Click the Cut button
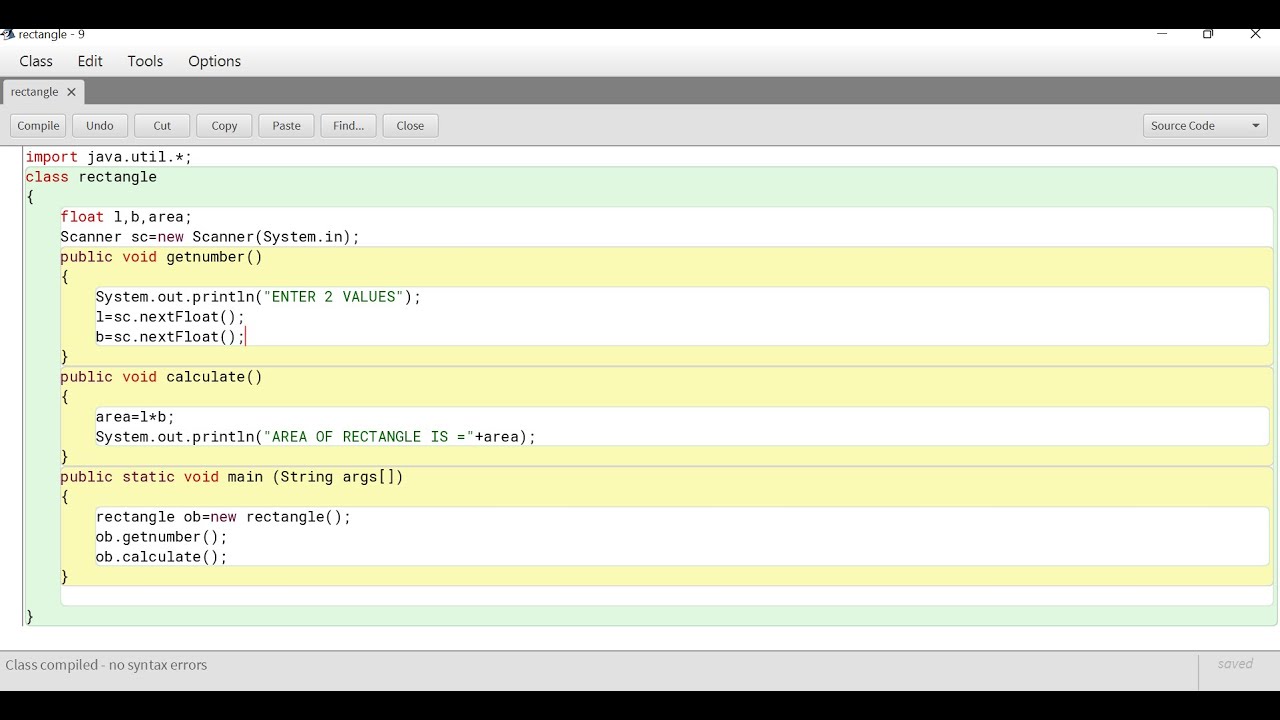 click(x=162, y=126)
